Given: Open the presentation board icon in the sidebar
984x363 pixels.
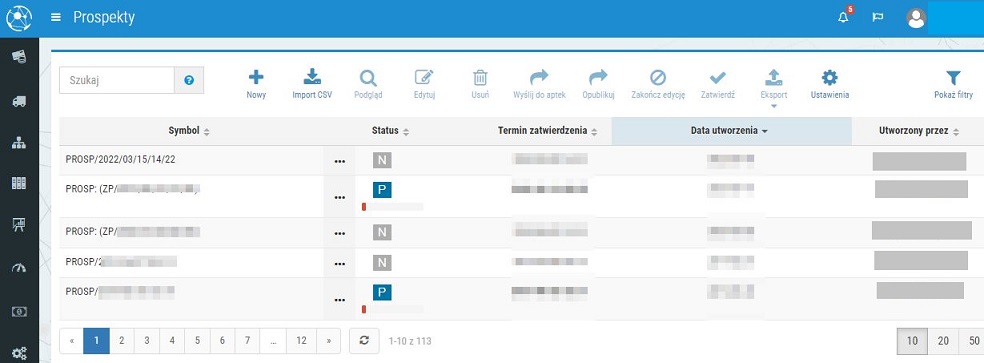Looking at the screenshot, I should click(x=19, y=225).
